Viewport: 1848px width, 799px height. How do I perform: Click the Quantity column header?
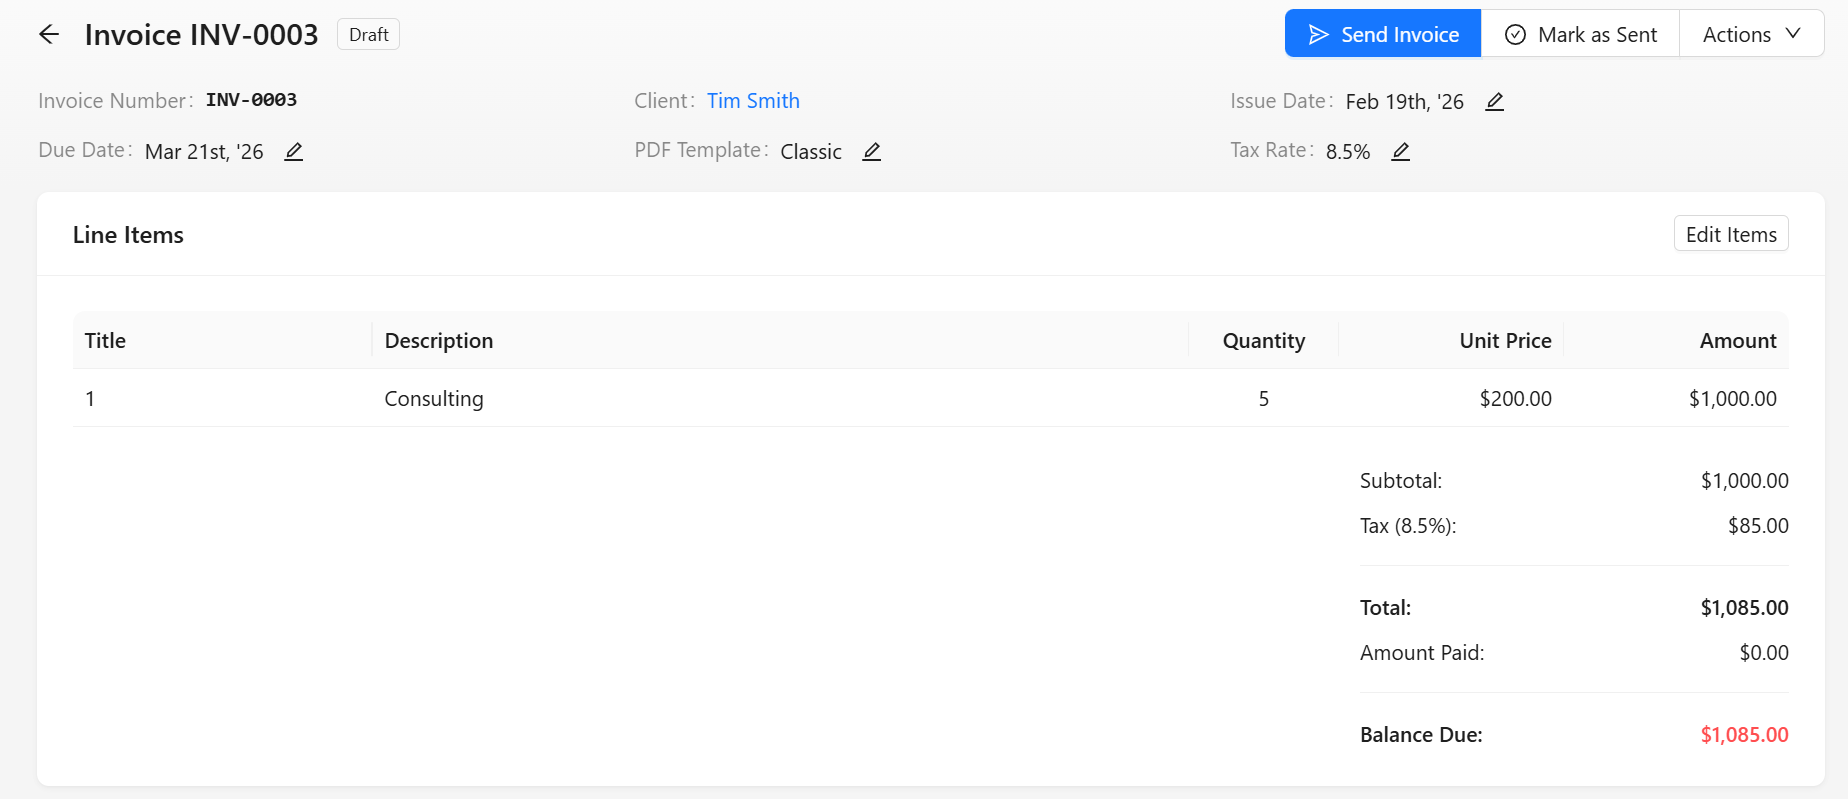(1263, 341)
